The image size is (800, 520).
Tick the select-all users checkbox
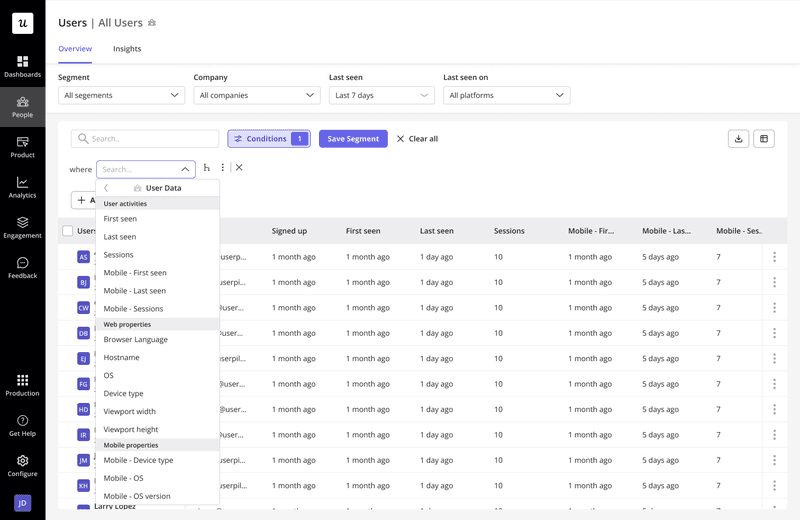pyautogui.click(x=68, y=231)
